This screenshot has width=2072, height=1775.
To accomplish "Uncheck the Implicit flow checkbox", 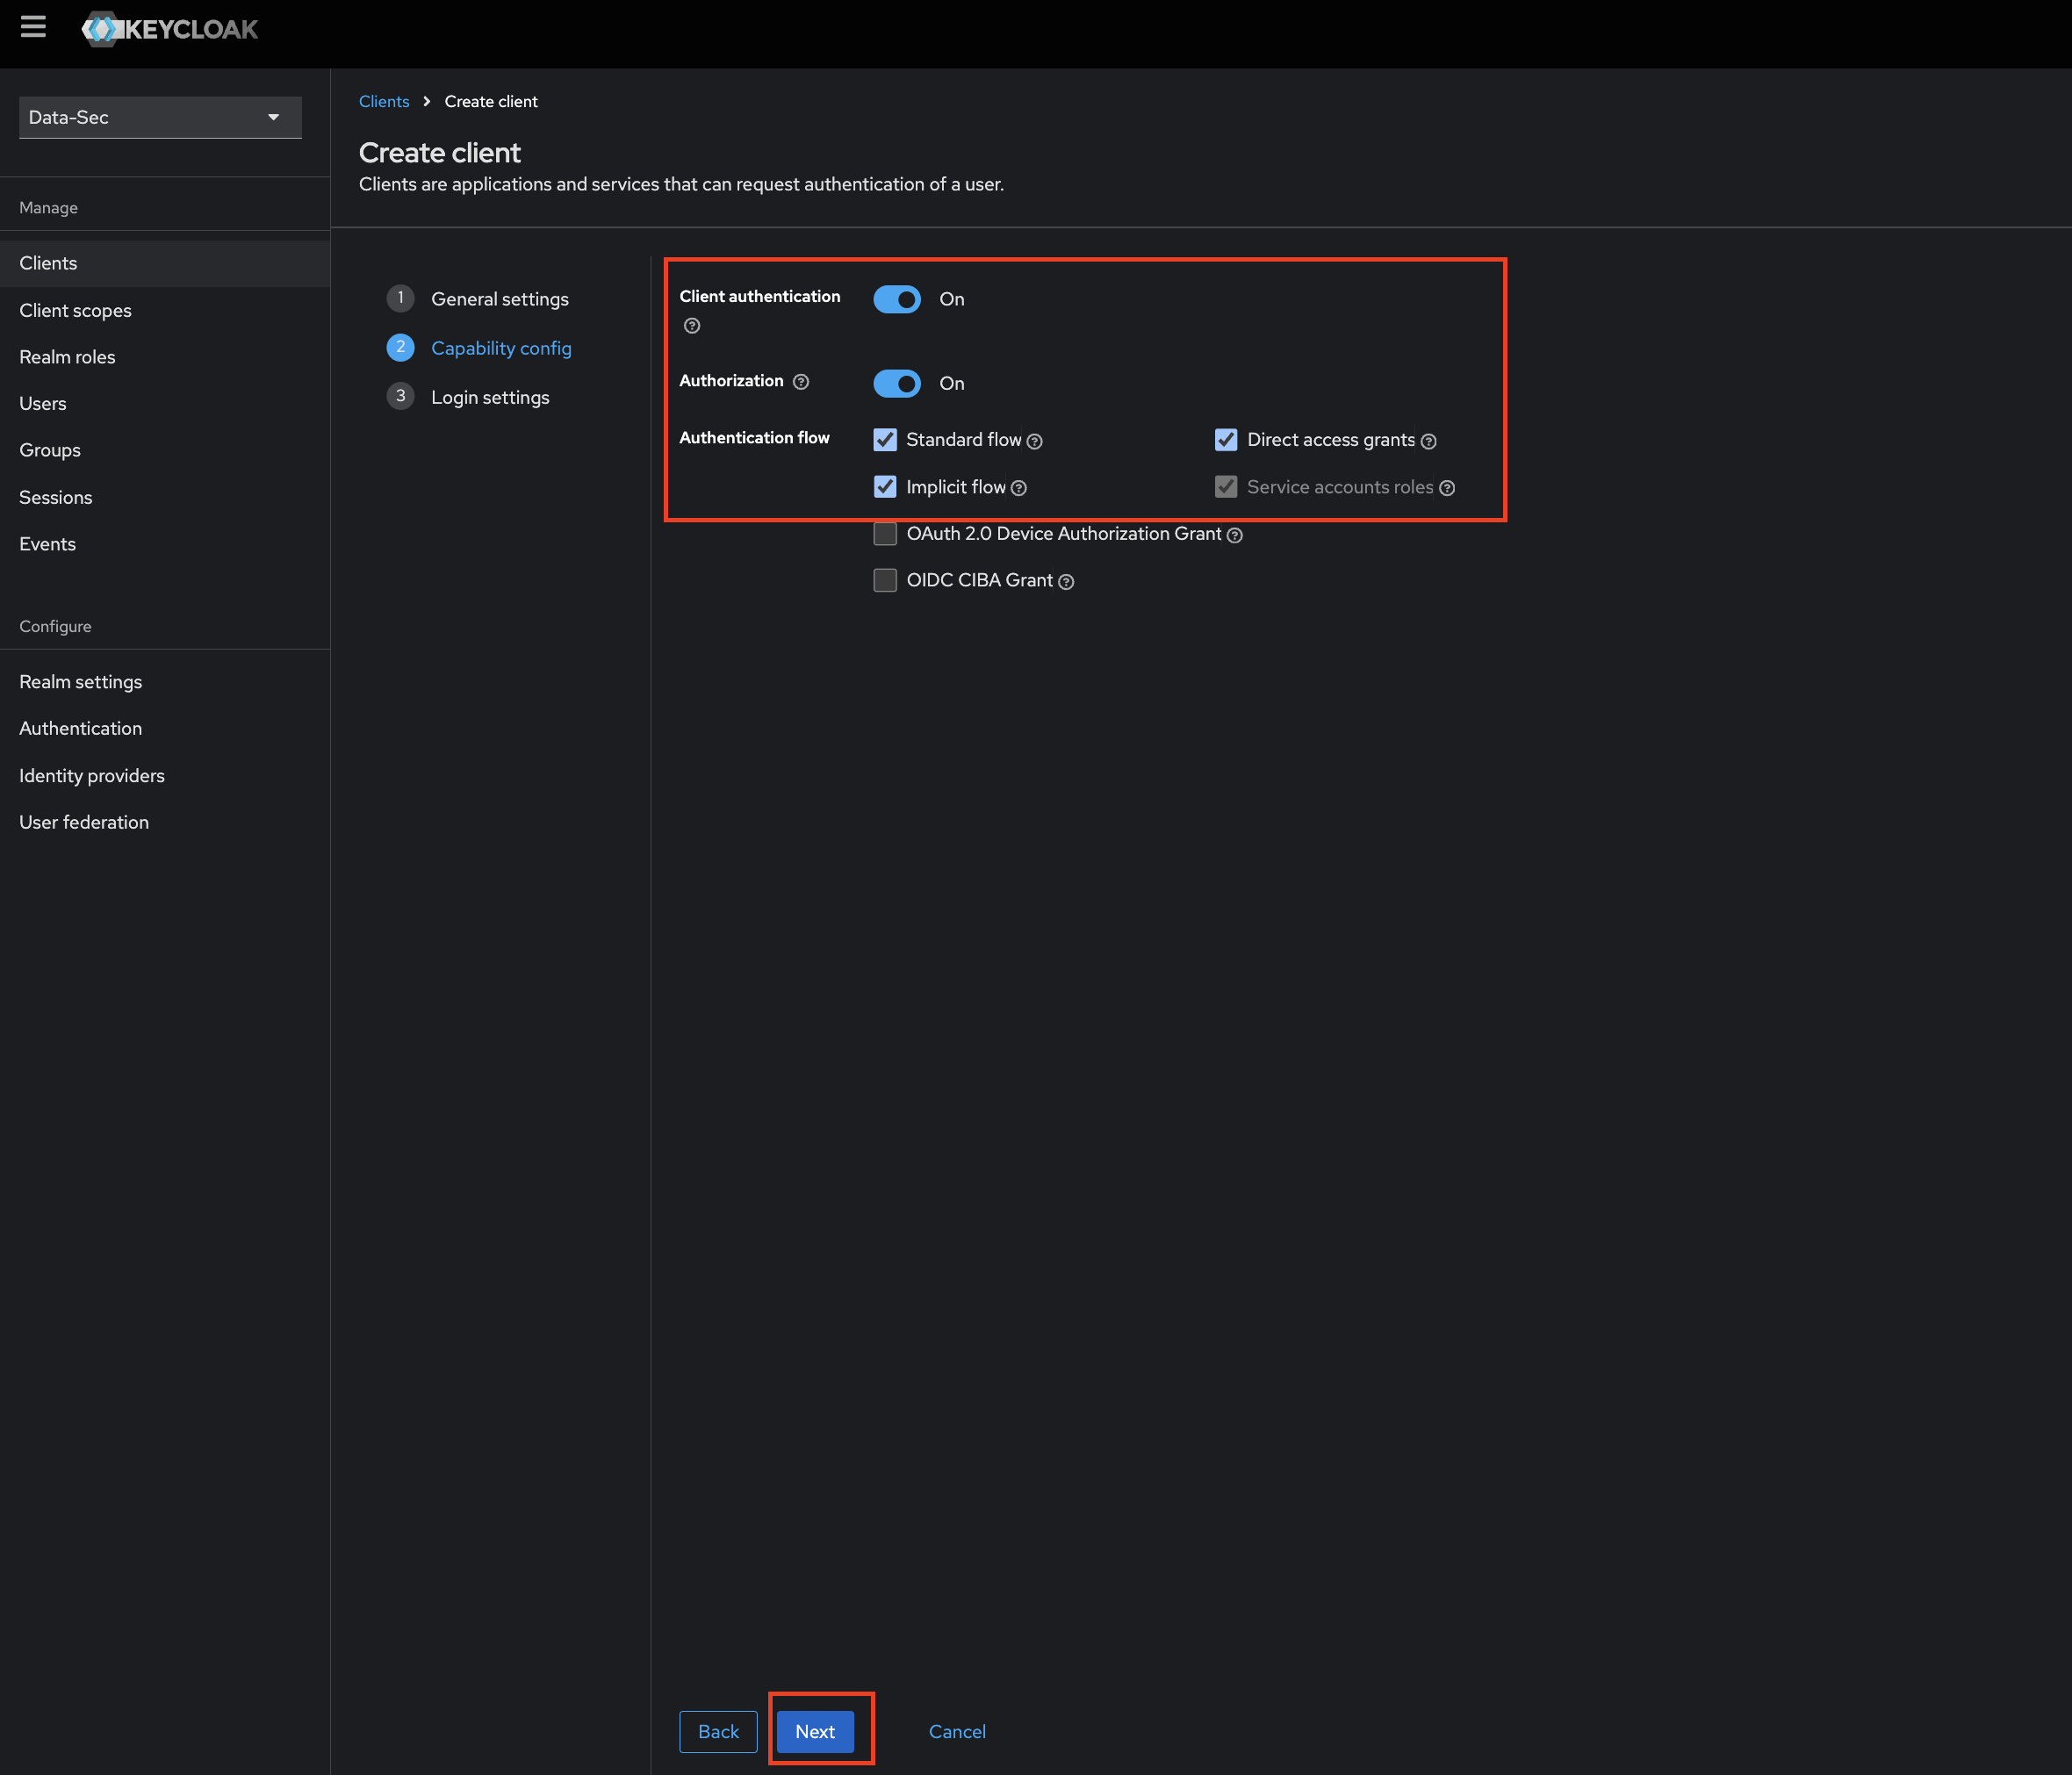I will pyautogui.click(x=884, y=487).
